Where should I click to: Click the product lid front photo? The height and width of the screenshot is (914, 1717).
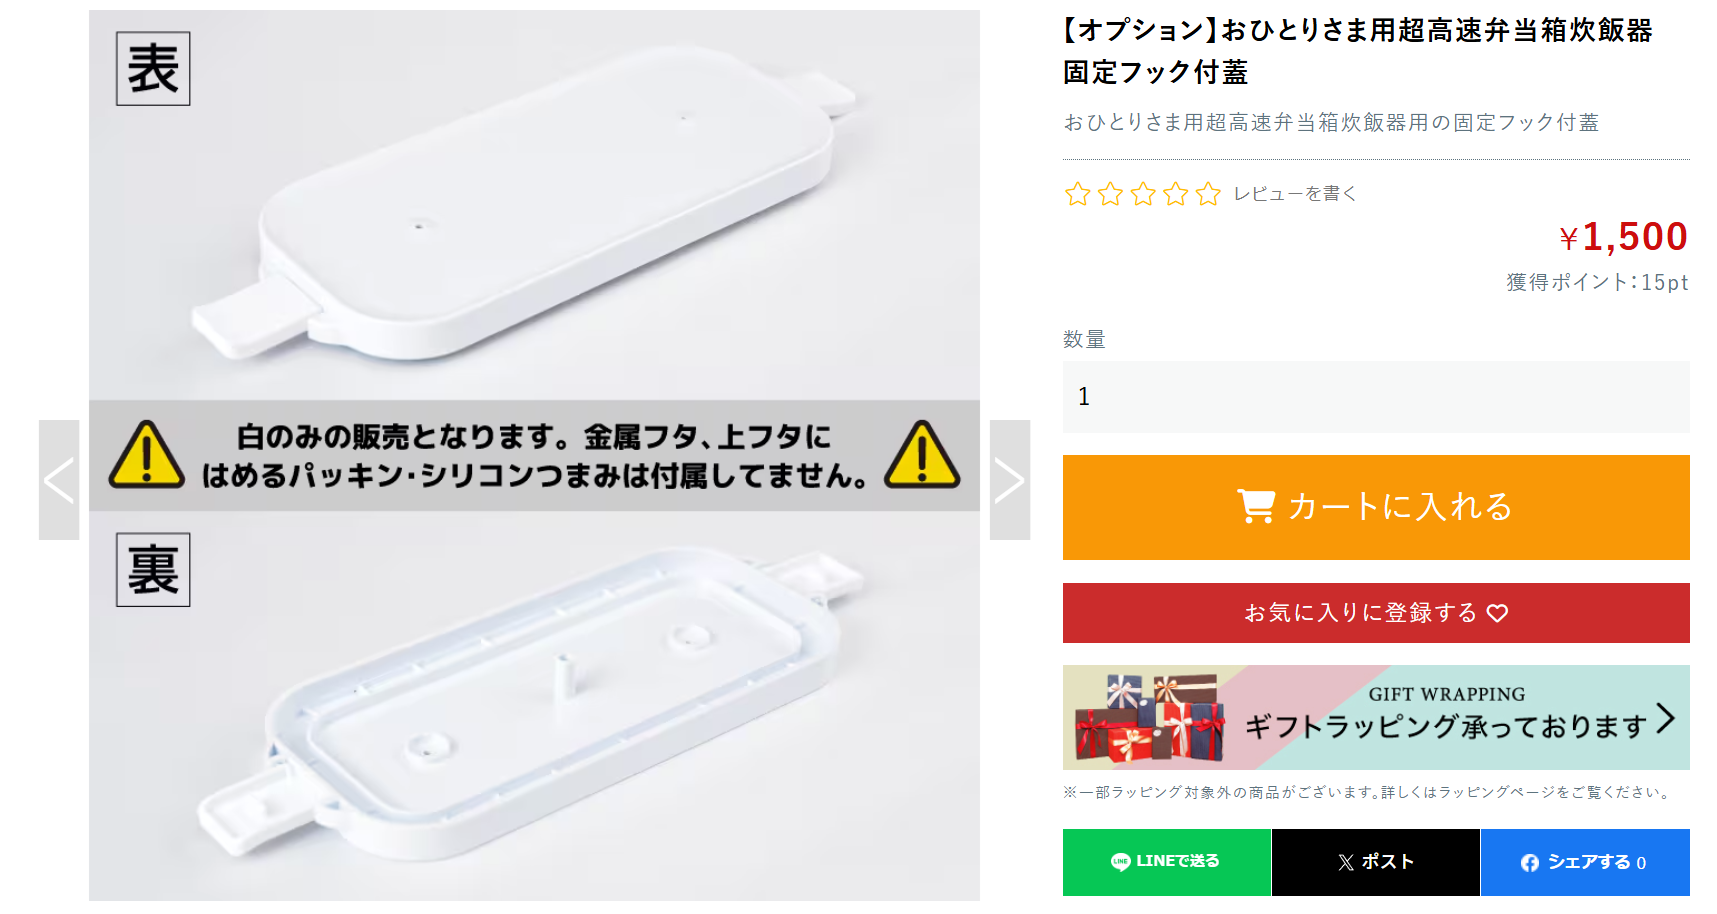pyautogui.click(x=534, y=205)
